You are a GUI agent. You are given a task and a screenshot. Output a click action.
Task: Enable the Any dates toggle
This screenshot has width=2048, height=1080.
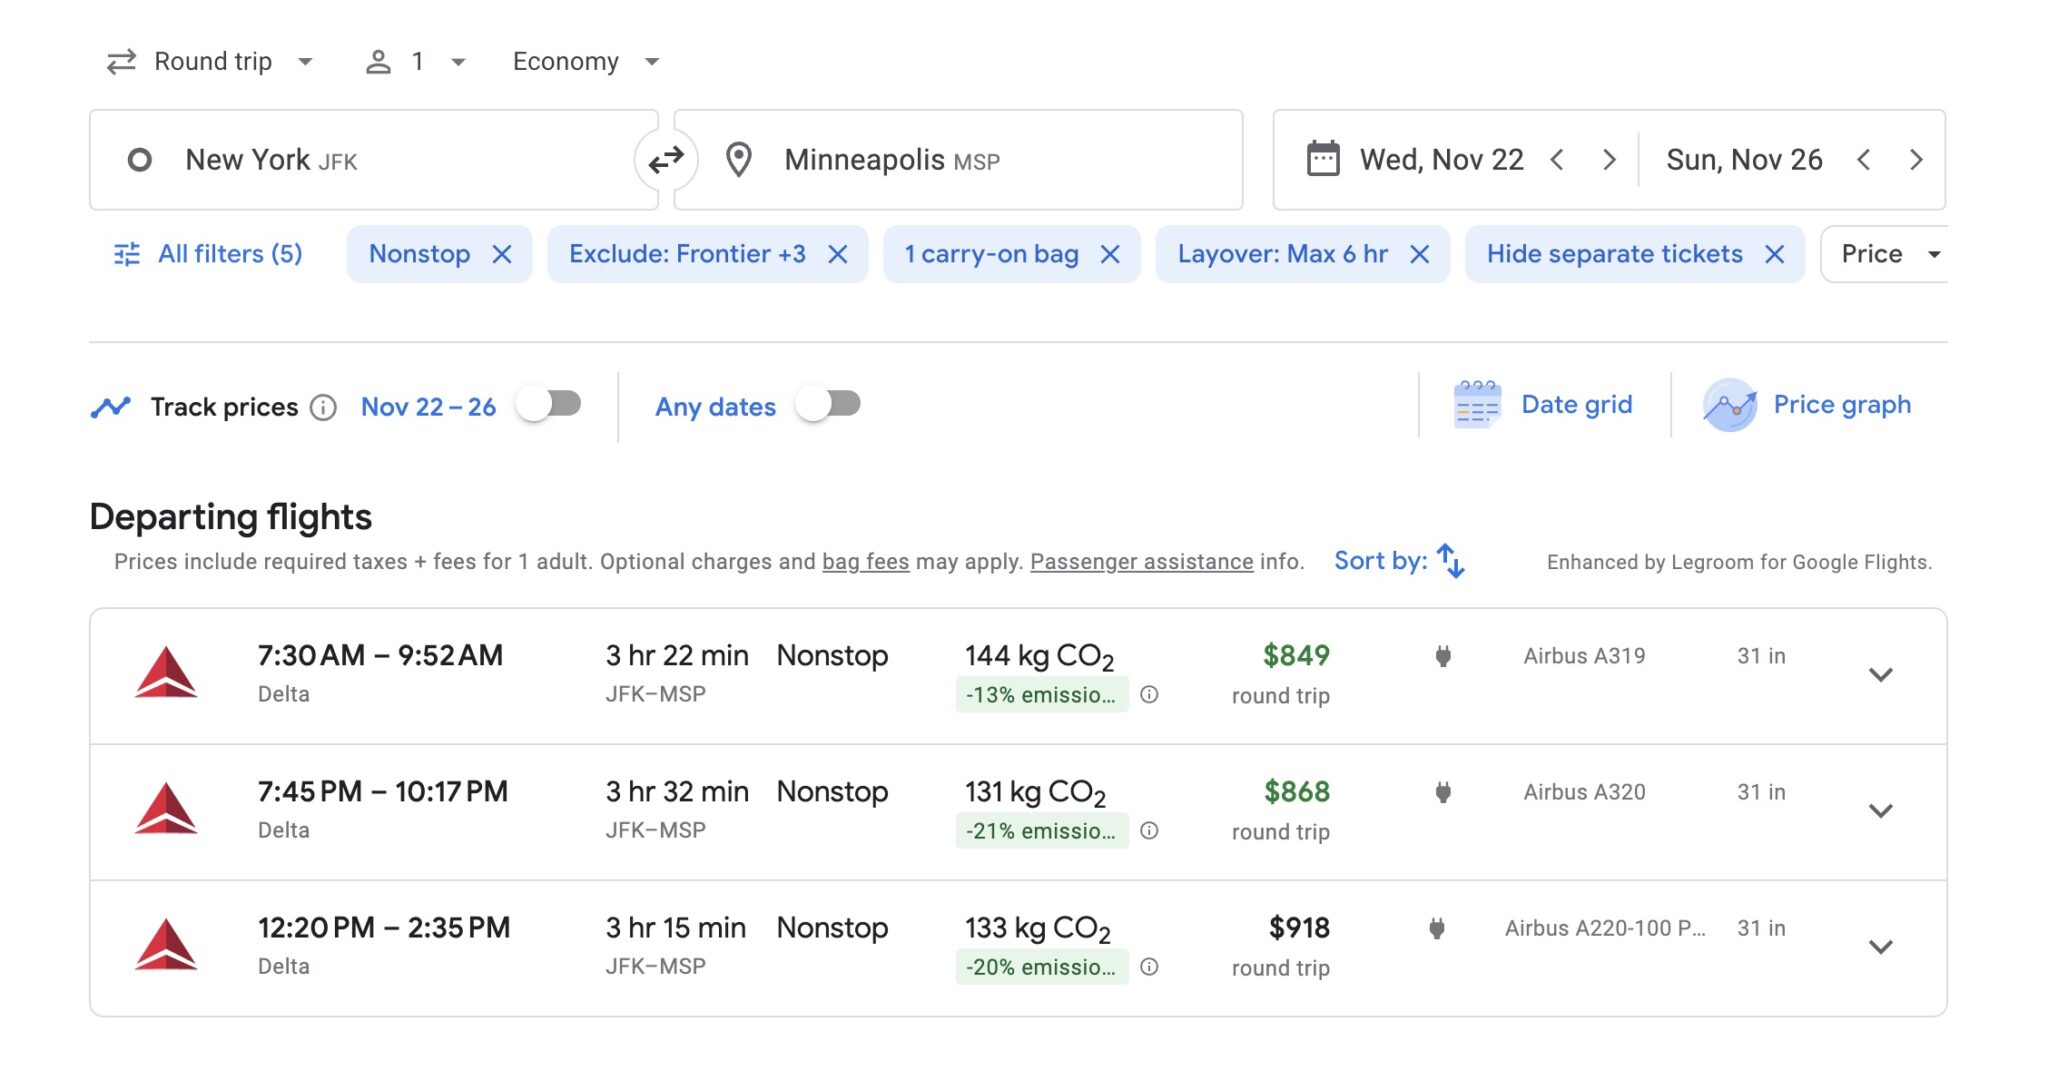click(828, 405)
